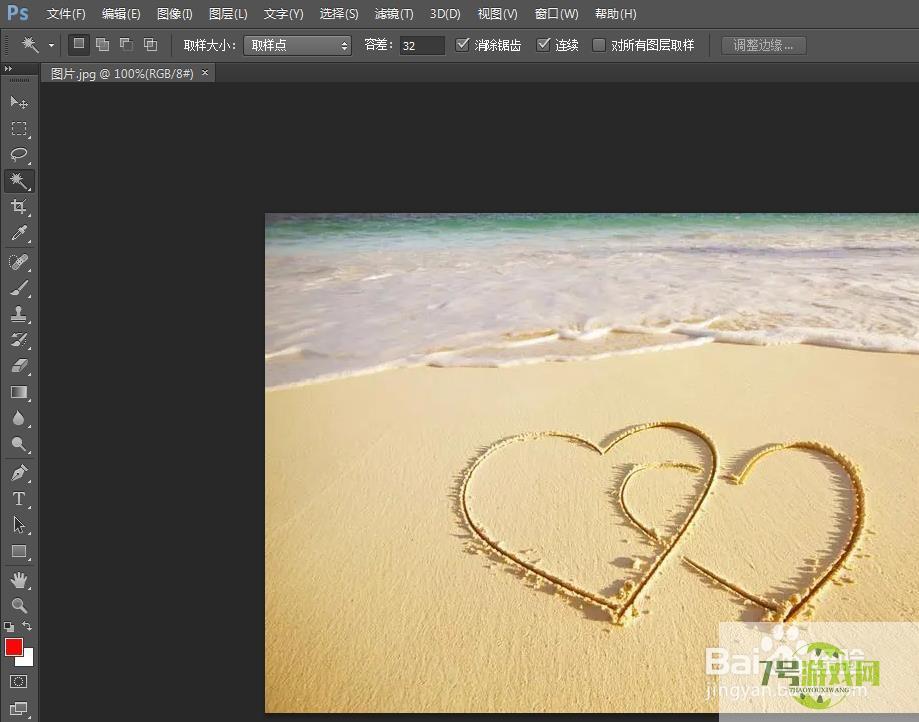Open the red foreground color swatch
Image resolution: width=919 pixels, height=722 pixels.
click(13, 646)
